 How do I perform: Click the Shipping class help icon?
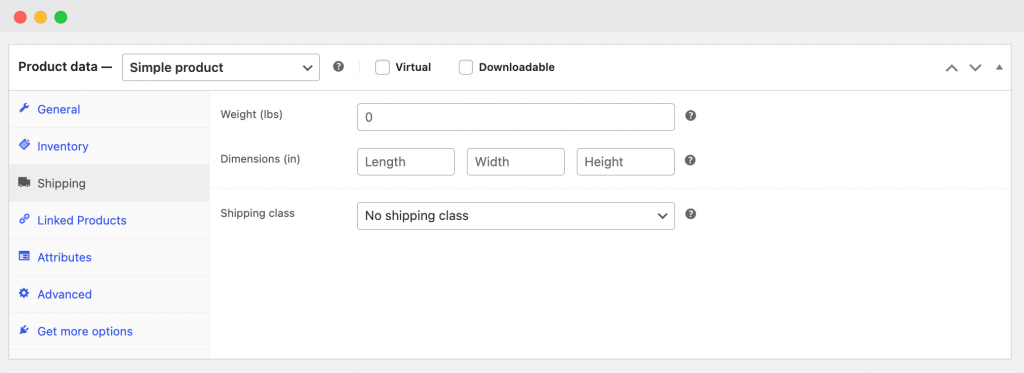click(690, 214)
